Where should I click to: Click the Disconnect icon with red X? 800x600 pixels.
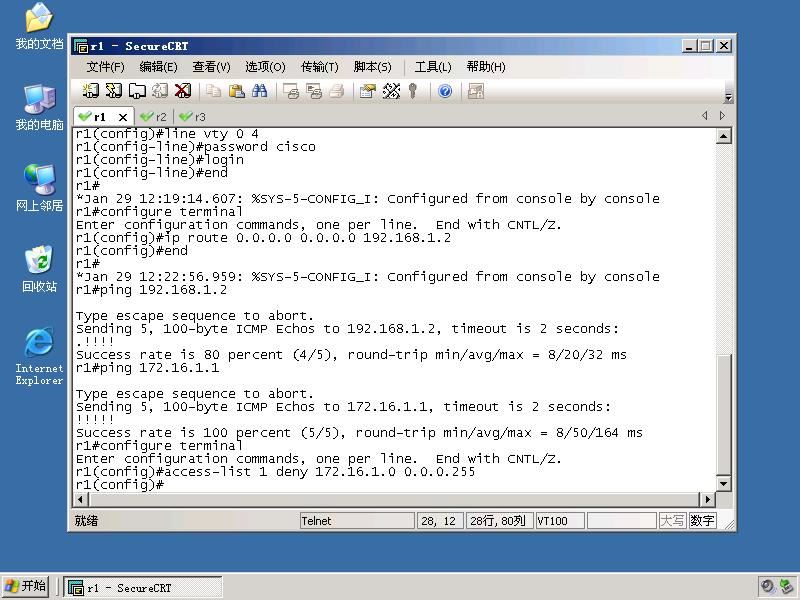183,91
